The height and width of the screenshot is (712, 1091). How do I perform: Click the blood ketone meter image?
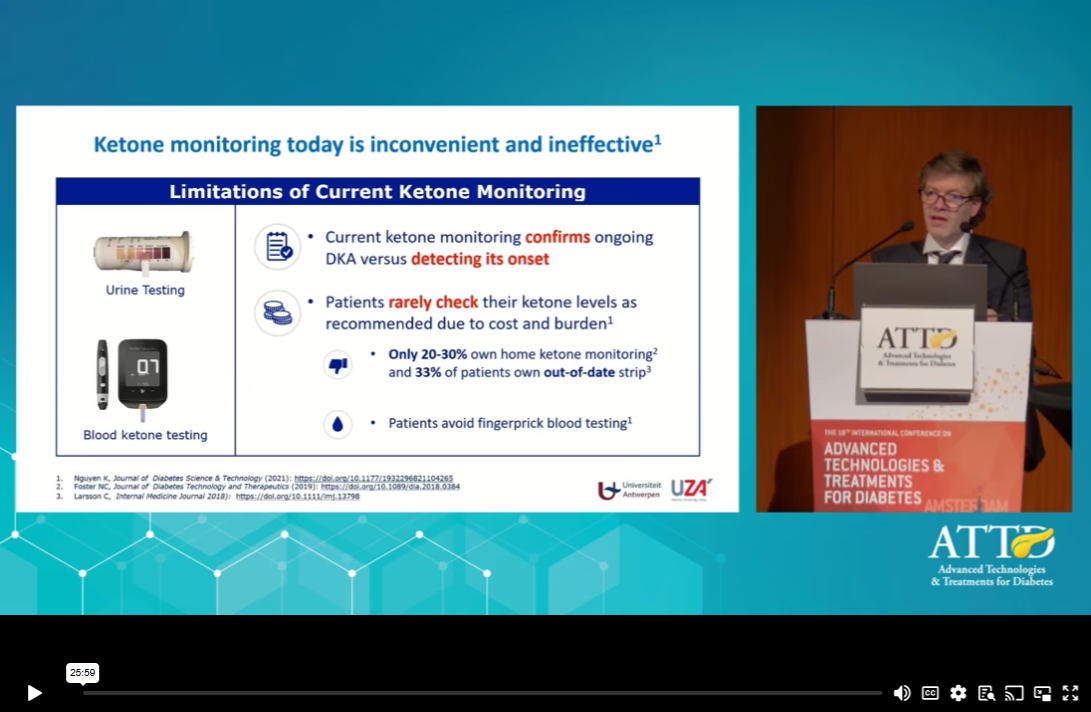pos(132,374)
